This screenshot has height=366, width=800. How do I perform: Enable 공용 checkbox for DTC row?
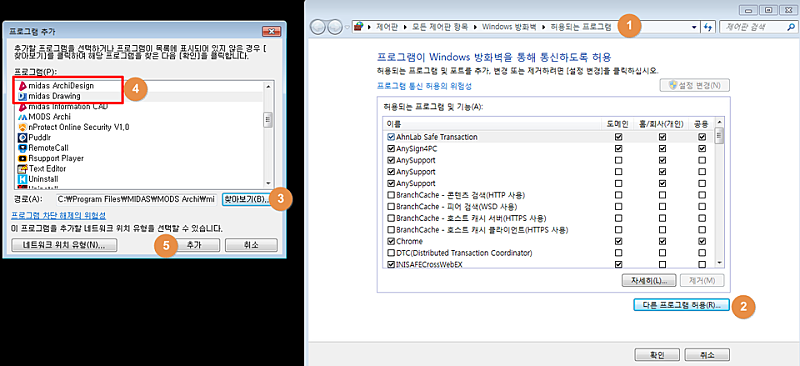click(703, 253)
